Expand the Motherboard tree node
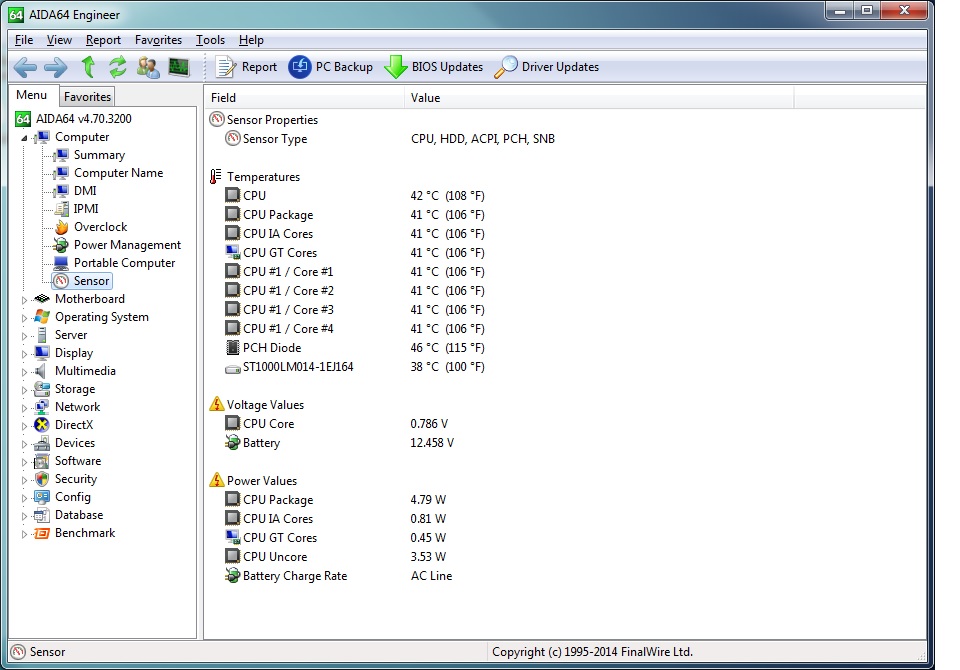 (x=25, y=299)
